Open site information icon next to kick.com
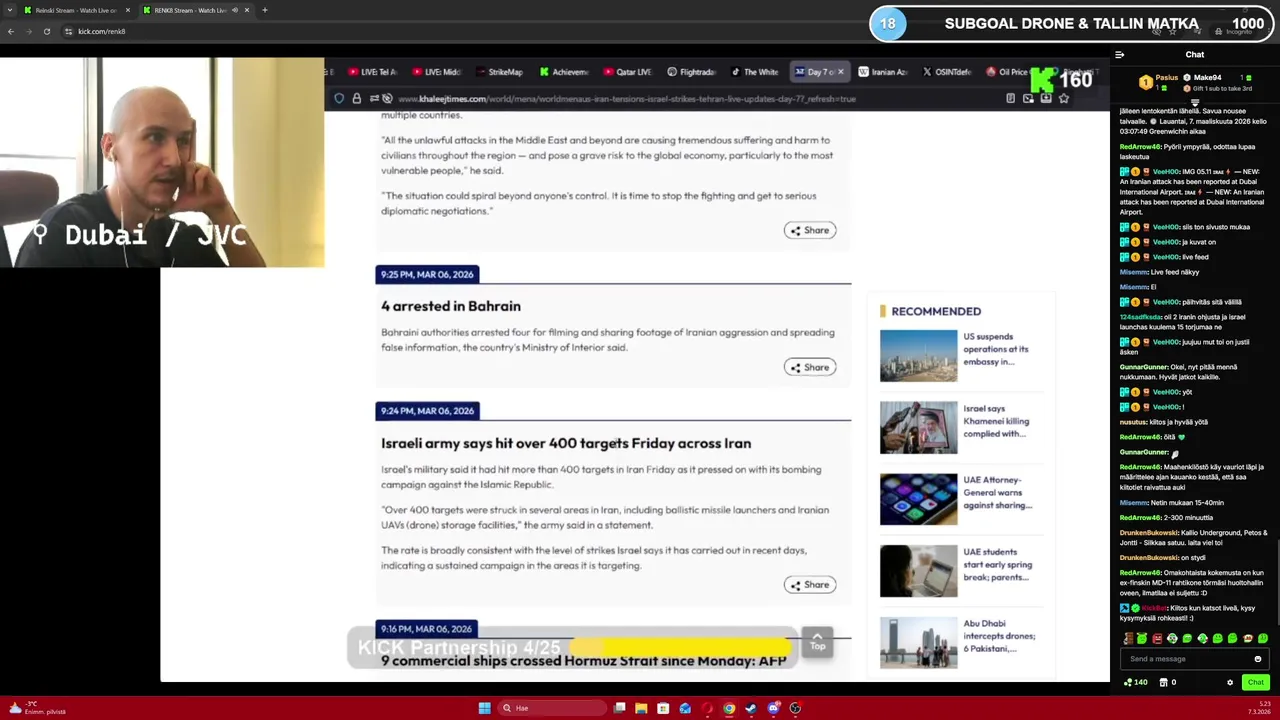Viewport: 1280px width, 720px height. coord(68,31)
